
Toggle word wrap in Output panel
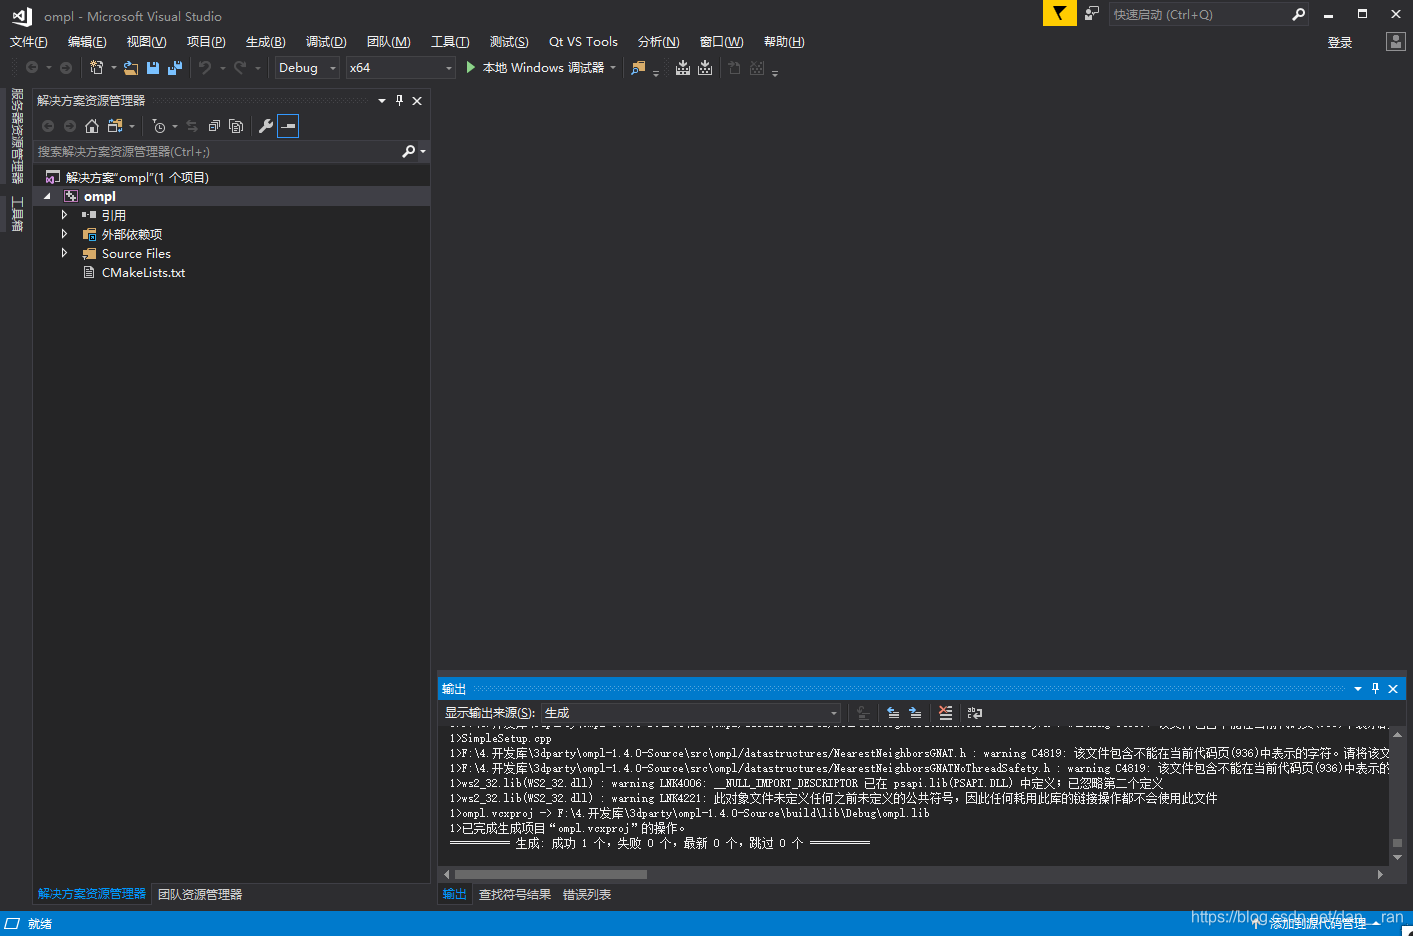click(975, 713)
